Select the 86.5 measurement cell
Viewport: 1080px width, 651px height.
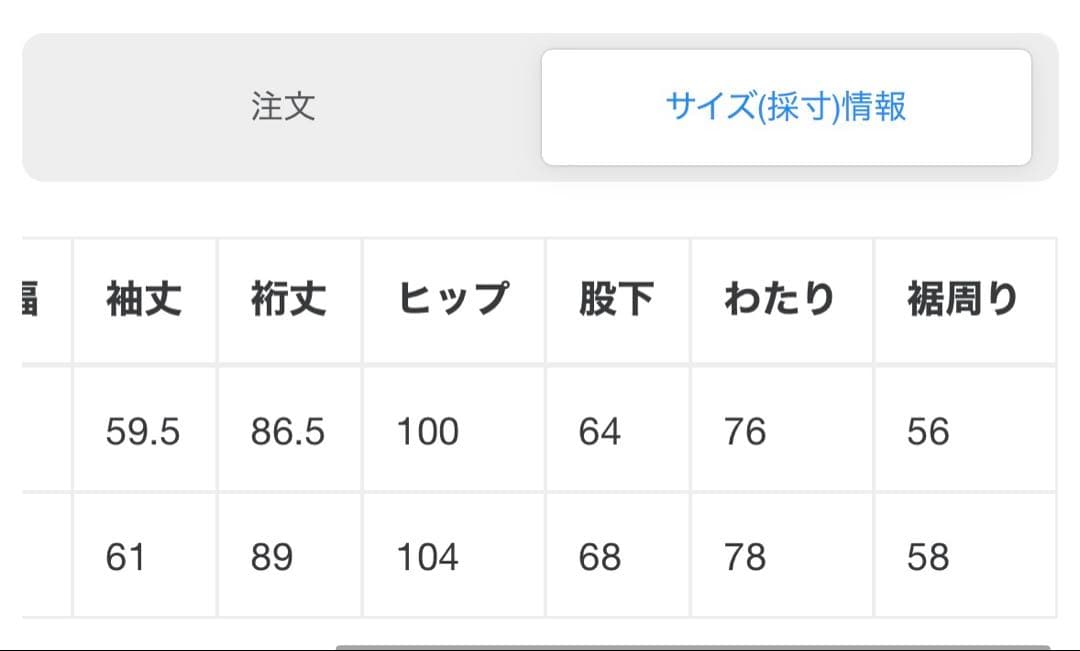(288, 431)
